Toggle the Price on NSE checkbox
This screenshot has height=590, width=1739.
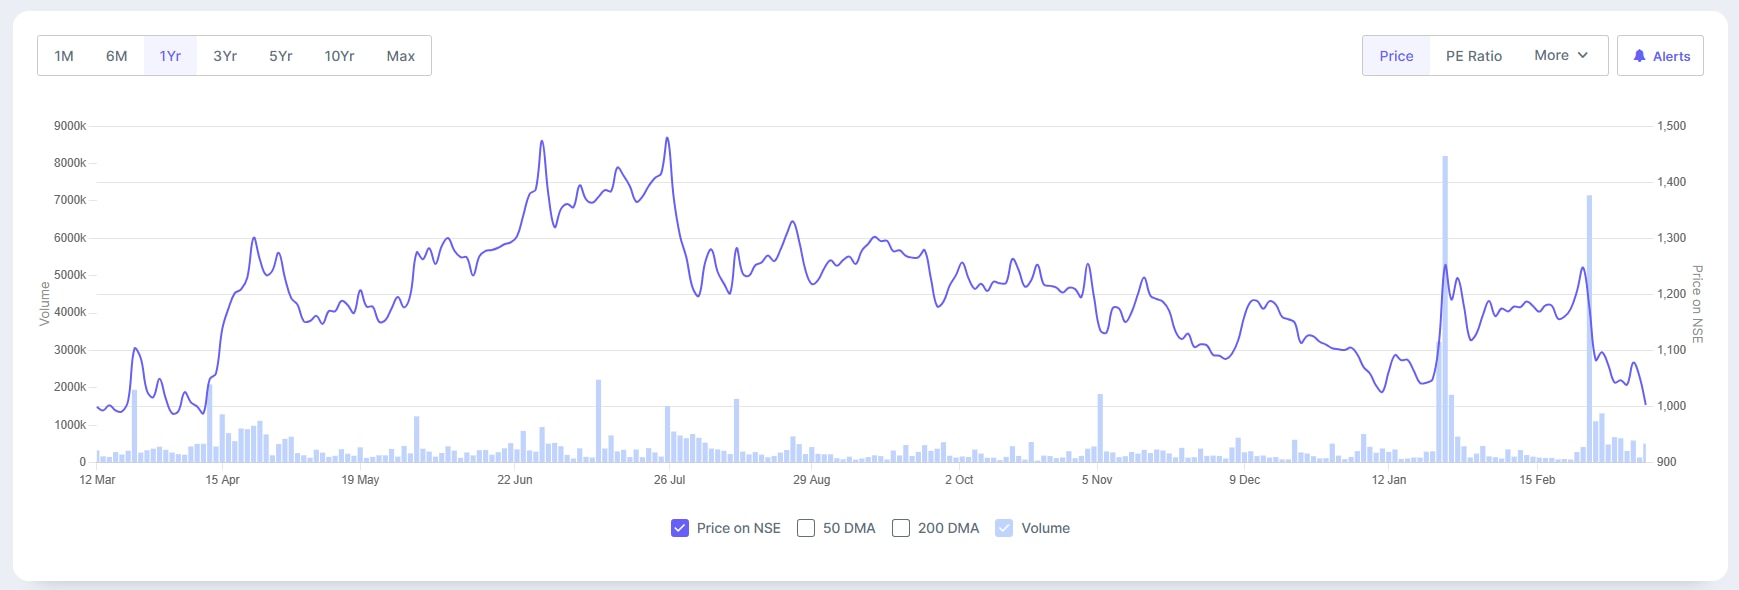(680, 528)
